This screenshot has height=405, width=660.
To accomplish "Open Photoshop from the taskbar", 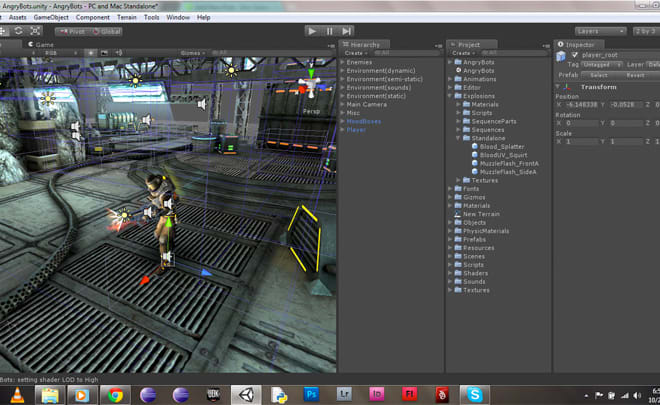I will tap(311, 395).
